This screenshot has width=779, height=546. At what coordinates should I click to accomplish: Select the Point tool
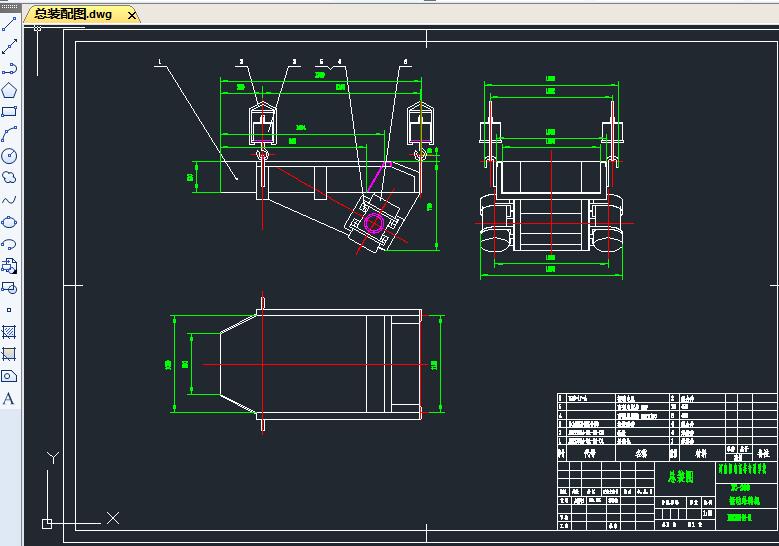(9, 310)
